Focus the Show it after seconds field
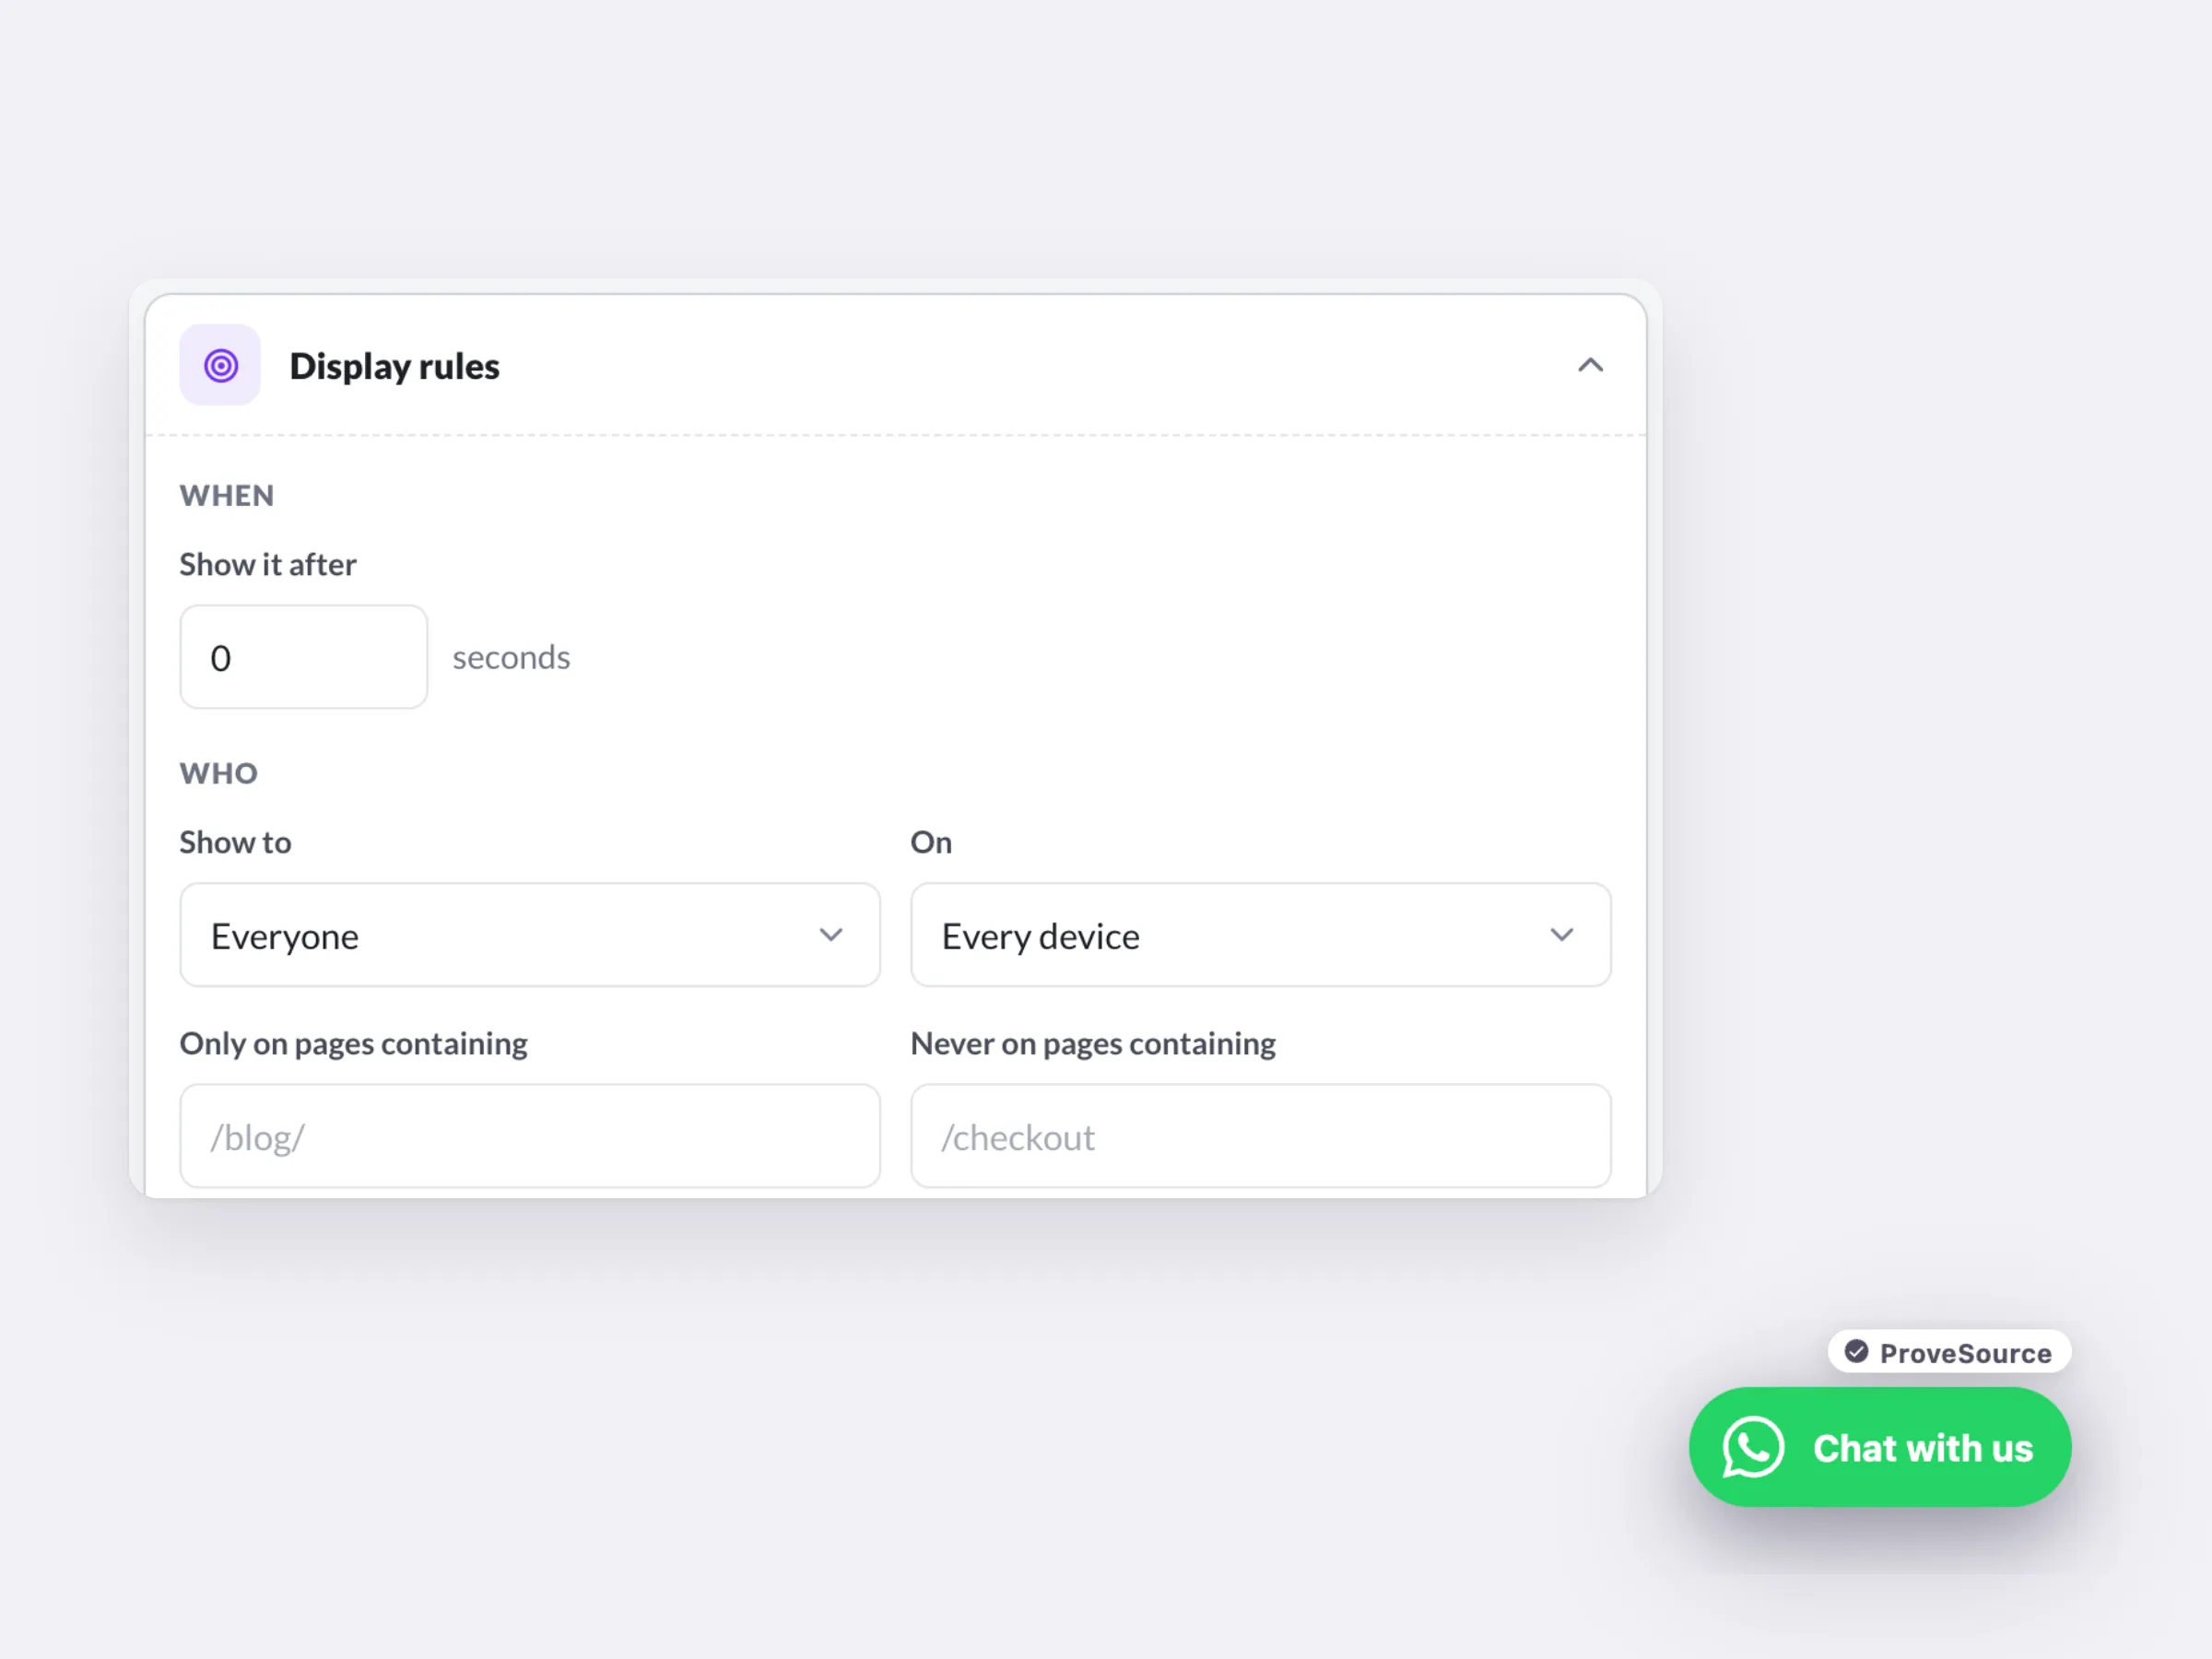 304,657
